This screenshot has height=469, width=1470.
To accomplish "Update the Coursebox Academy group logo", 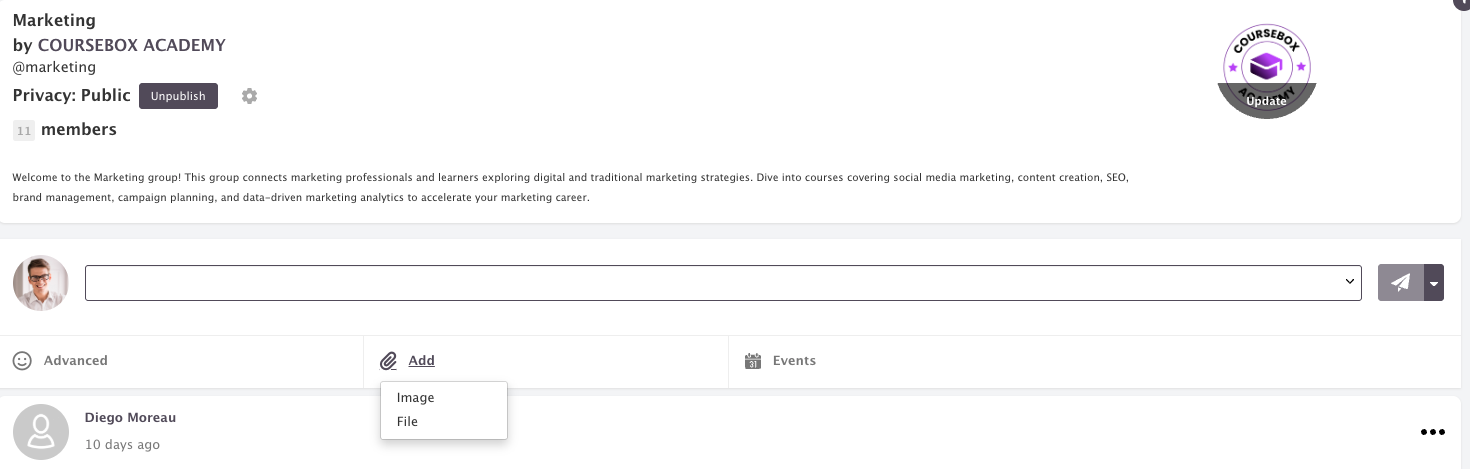I will (x=1267, y=101).
